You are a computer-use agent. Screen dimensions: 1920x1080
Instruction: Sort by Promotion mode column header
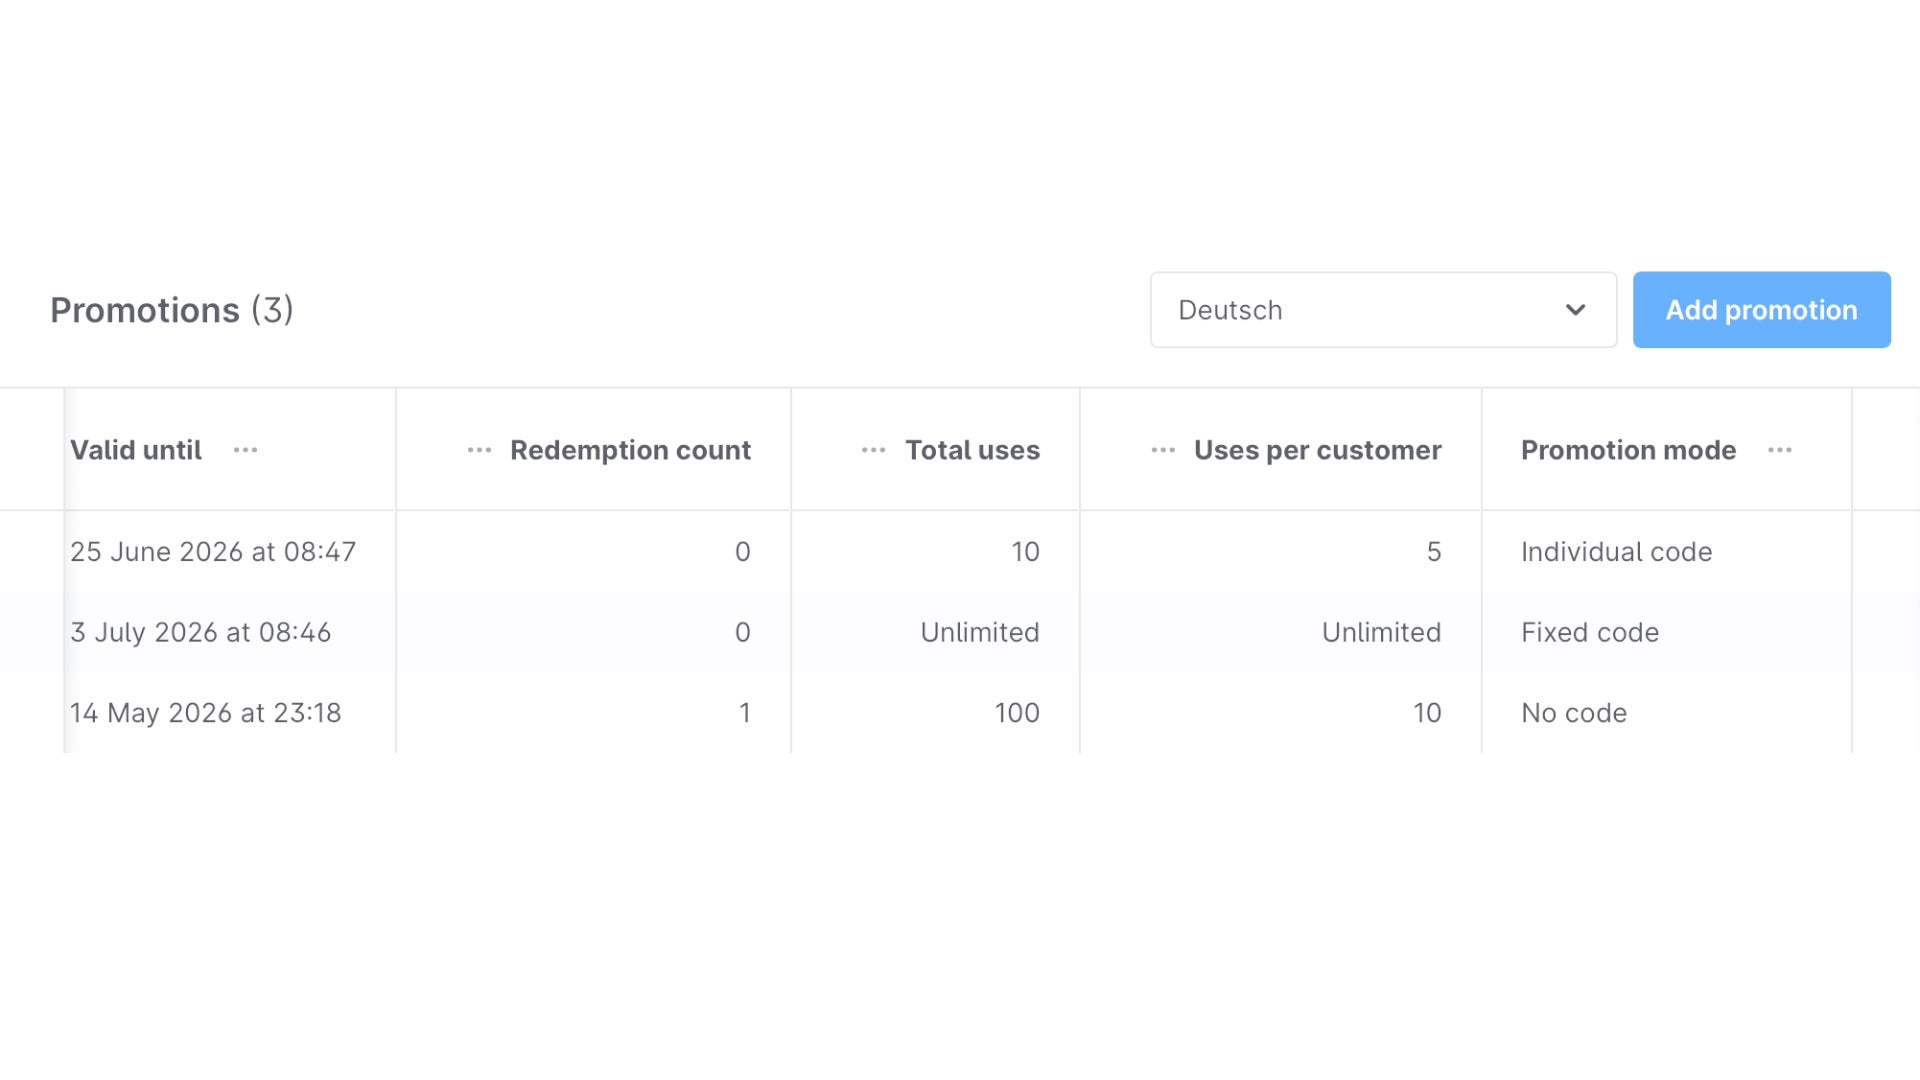pyautogui.click(x=1628, y=450)
